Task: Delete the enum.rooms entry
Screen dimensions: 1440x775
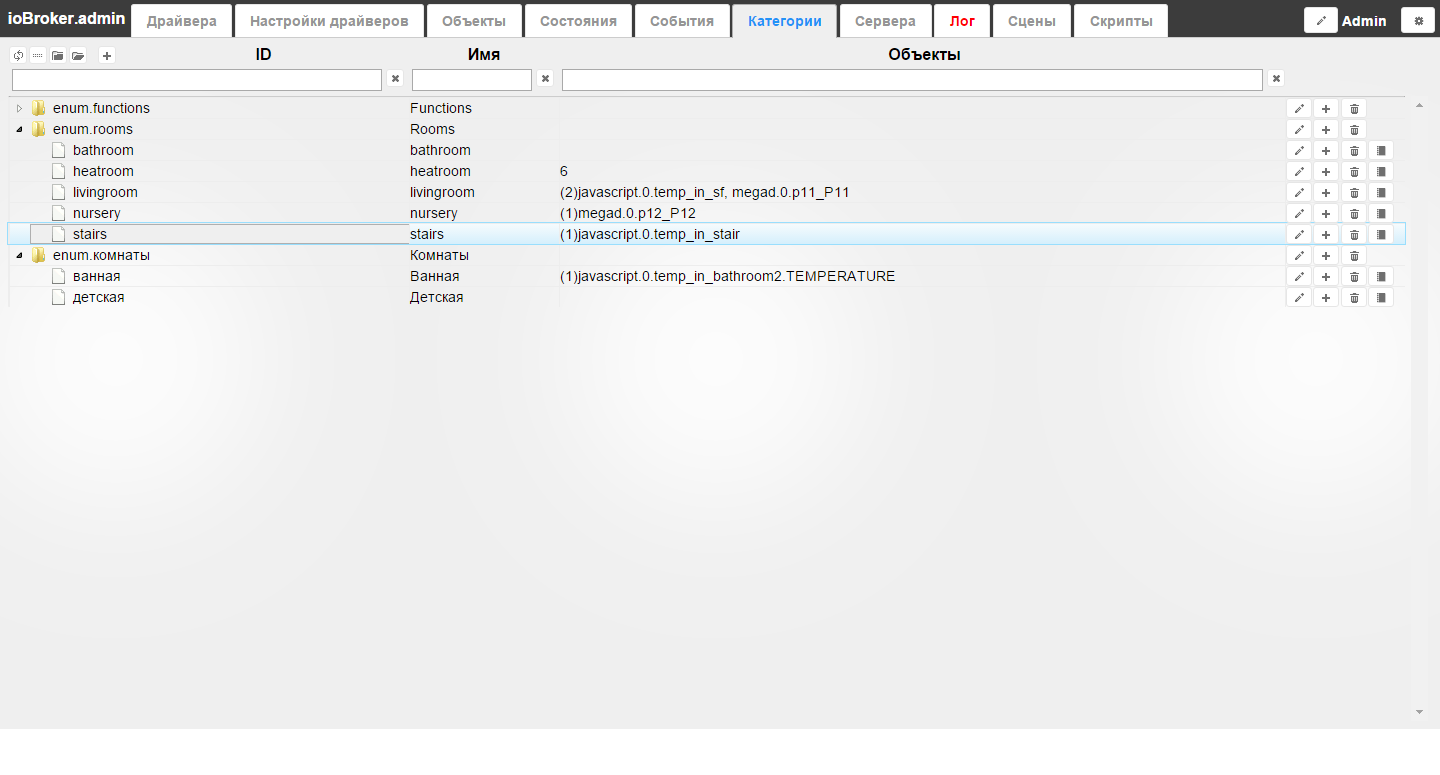Action: click(x=1354, y=129)
